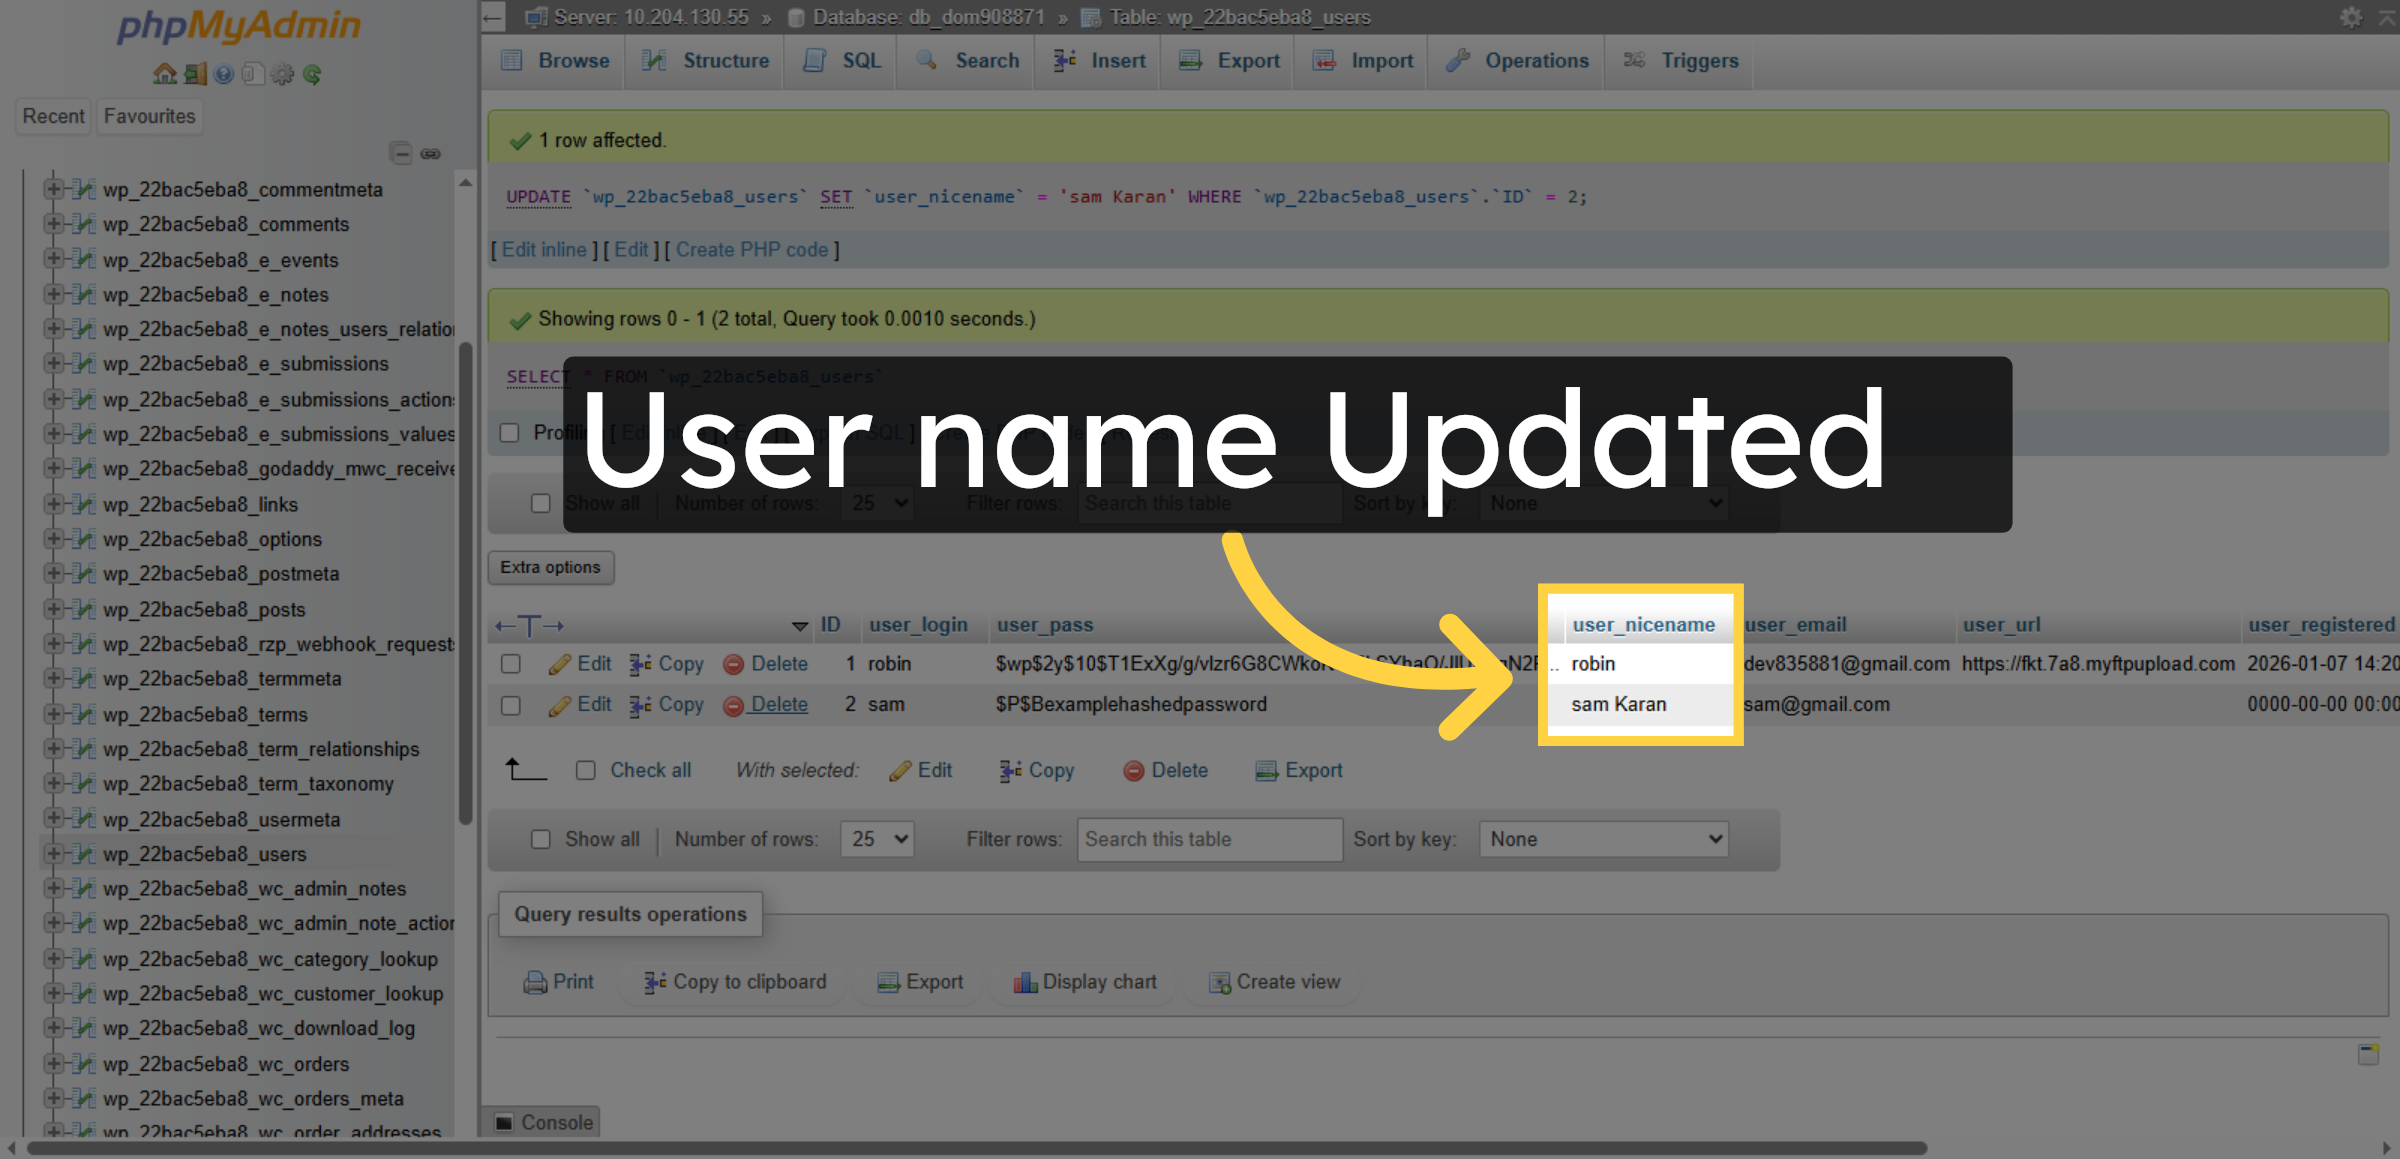The width and height of the screenshot is (2400, 1159).
Task: Click the bottom horizontal scrollbar
Action: pyautogui.click(x=976, y=1147)
